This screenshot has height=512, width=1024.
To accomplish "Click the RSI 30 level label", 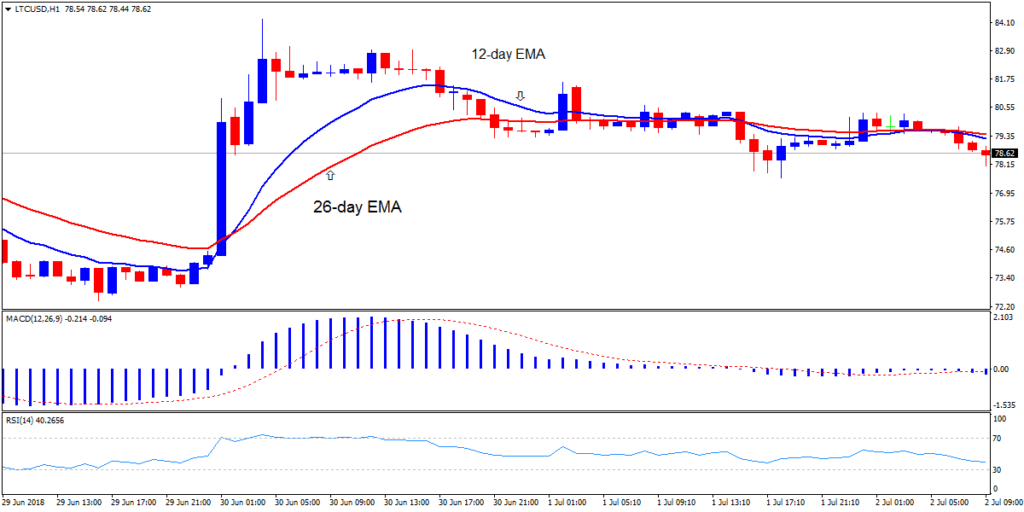I will [x=998, y=469].
